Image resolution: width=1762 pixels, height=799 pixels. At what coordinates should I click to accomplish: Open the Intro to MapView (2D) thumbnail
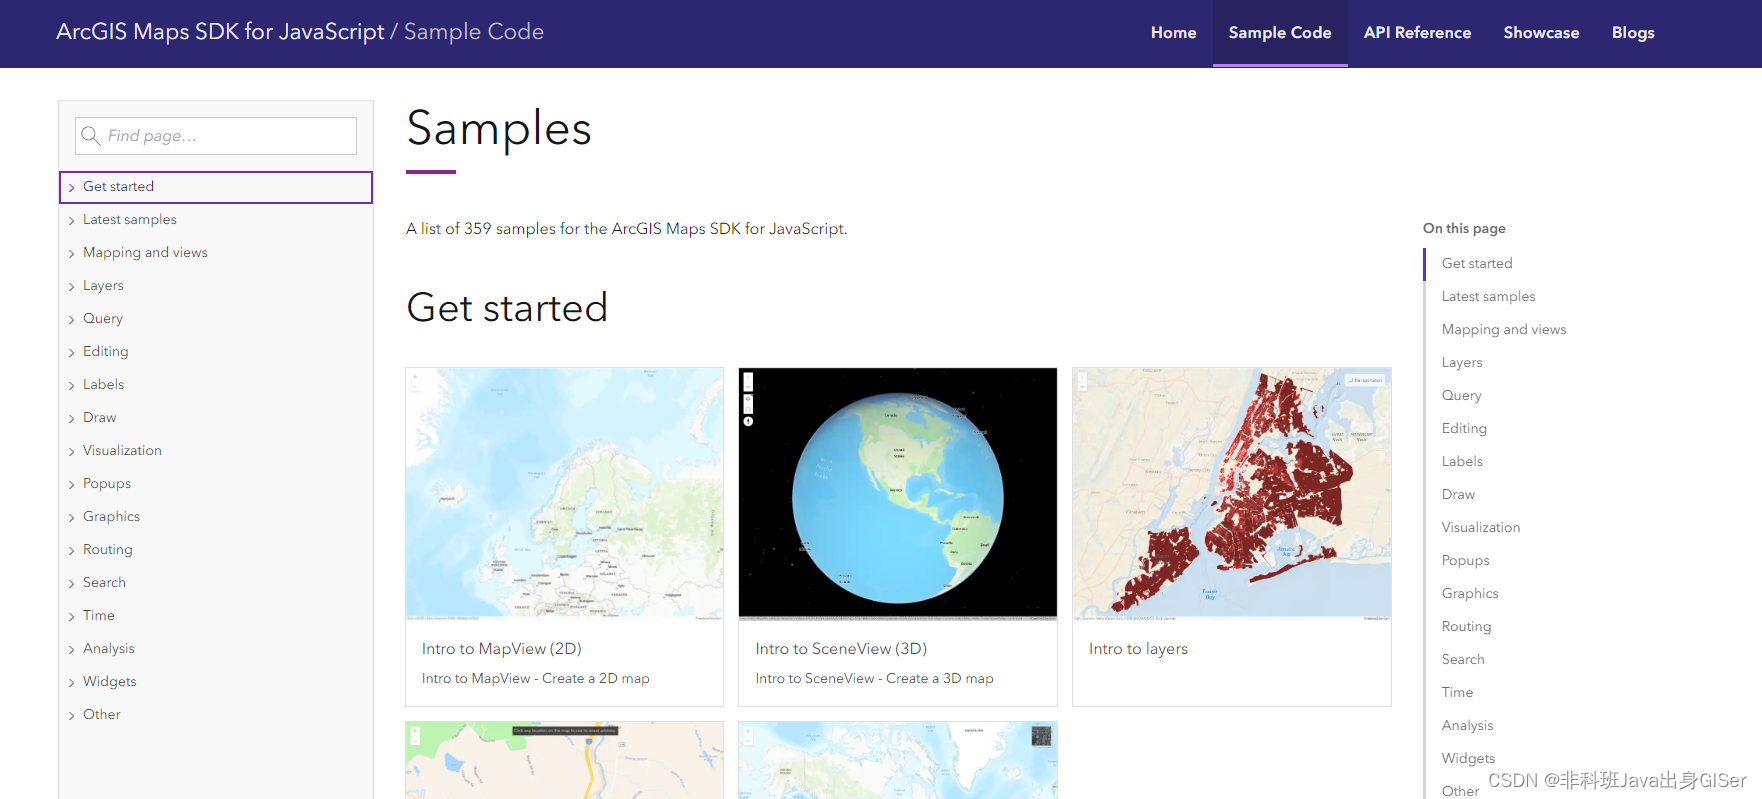pyautogui.click(x=564, y=494)
